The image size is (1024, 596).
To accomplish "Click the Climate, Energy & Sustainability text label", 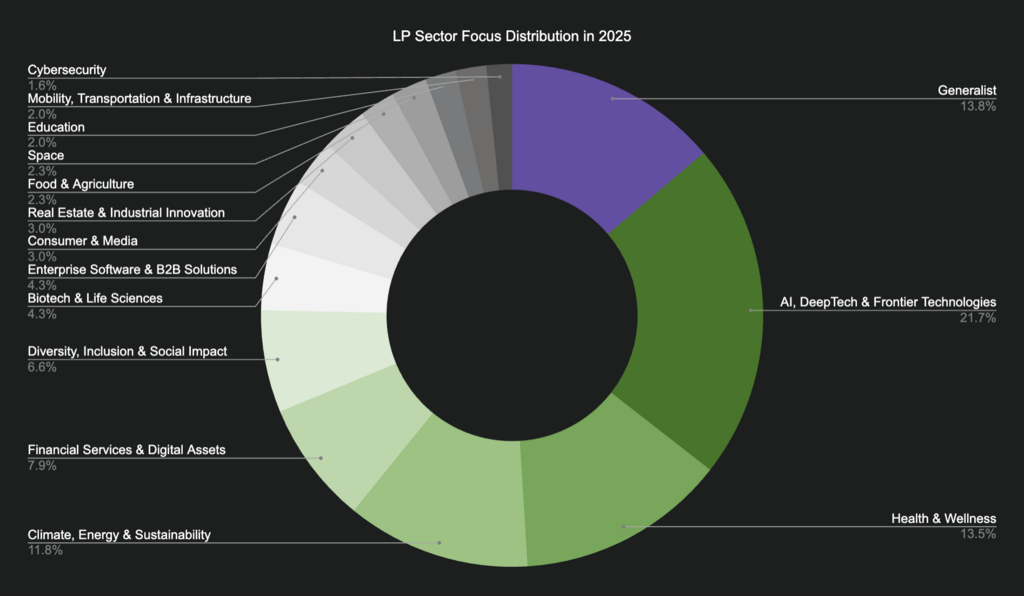I will [x=119, y=535].
